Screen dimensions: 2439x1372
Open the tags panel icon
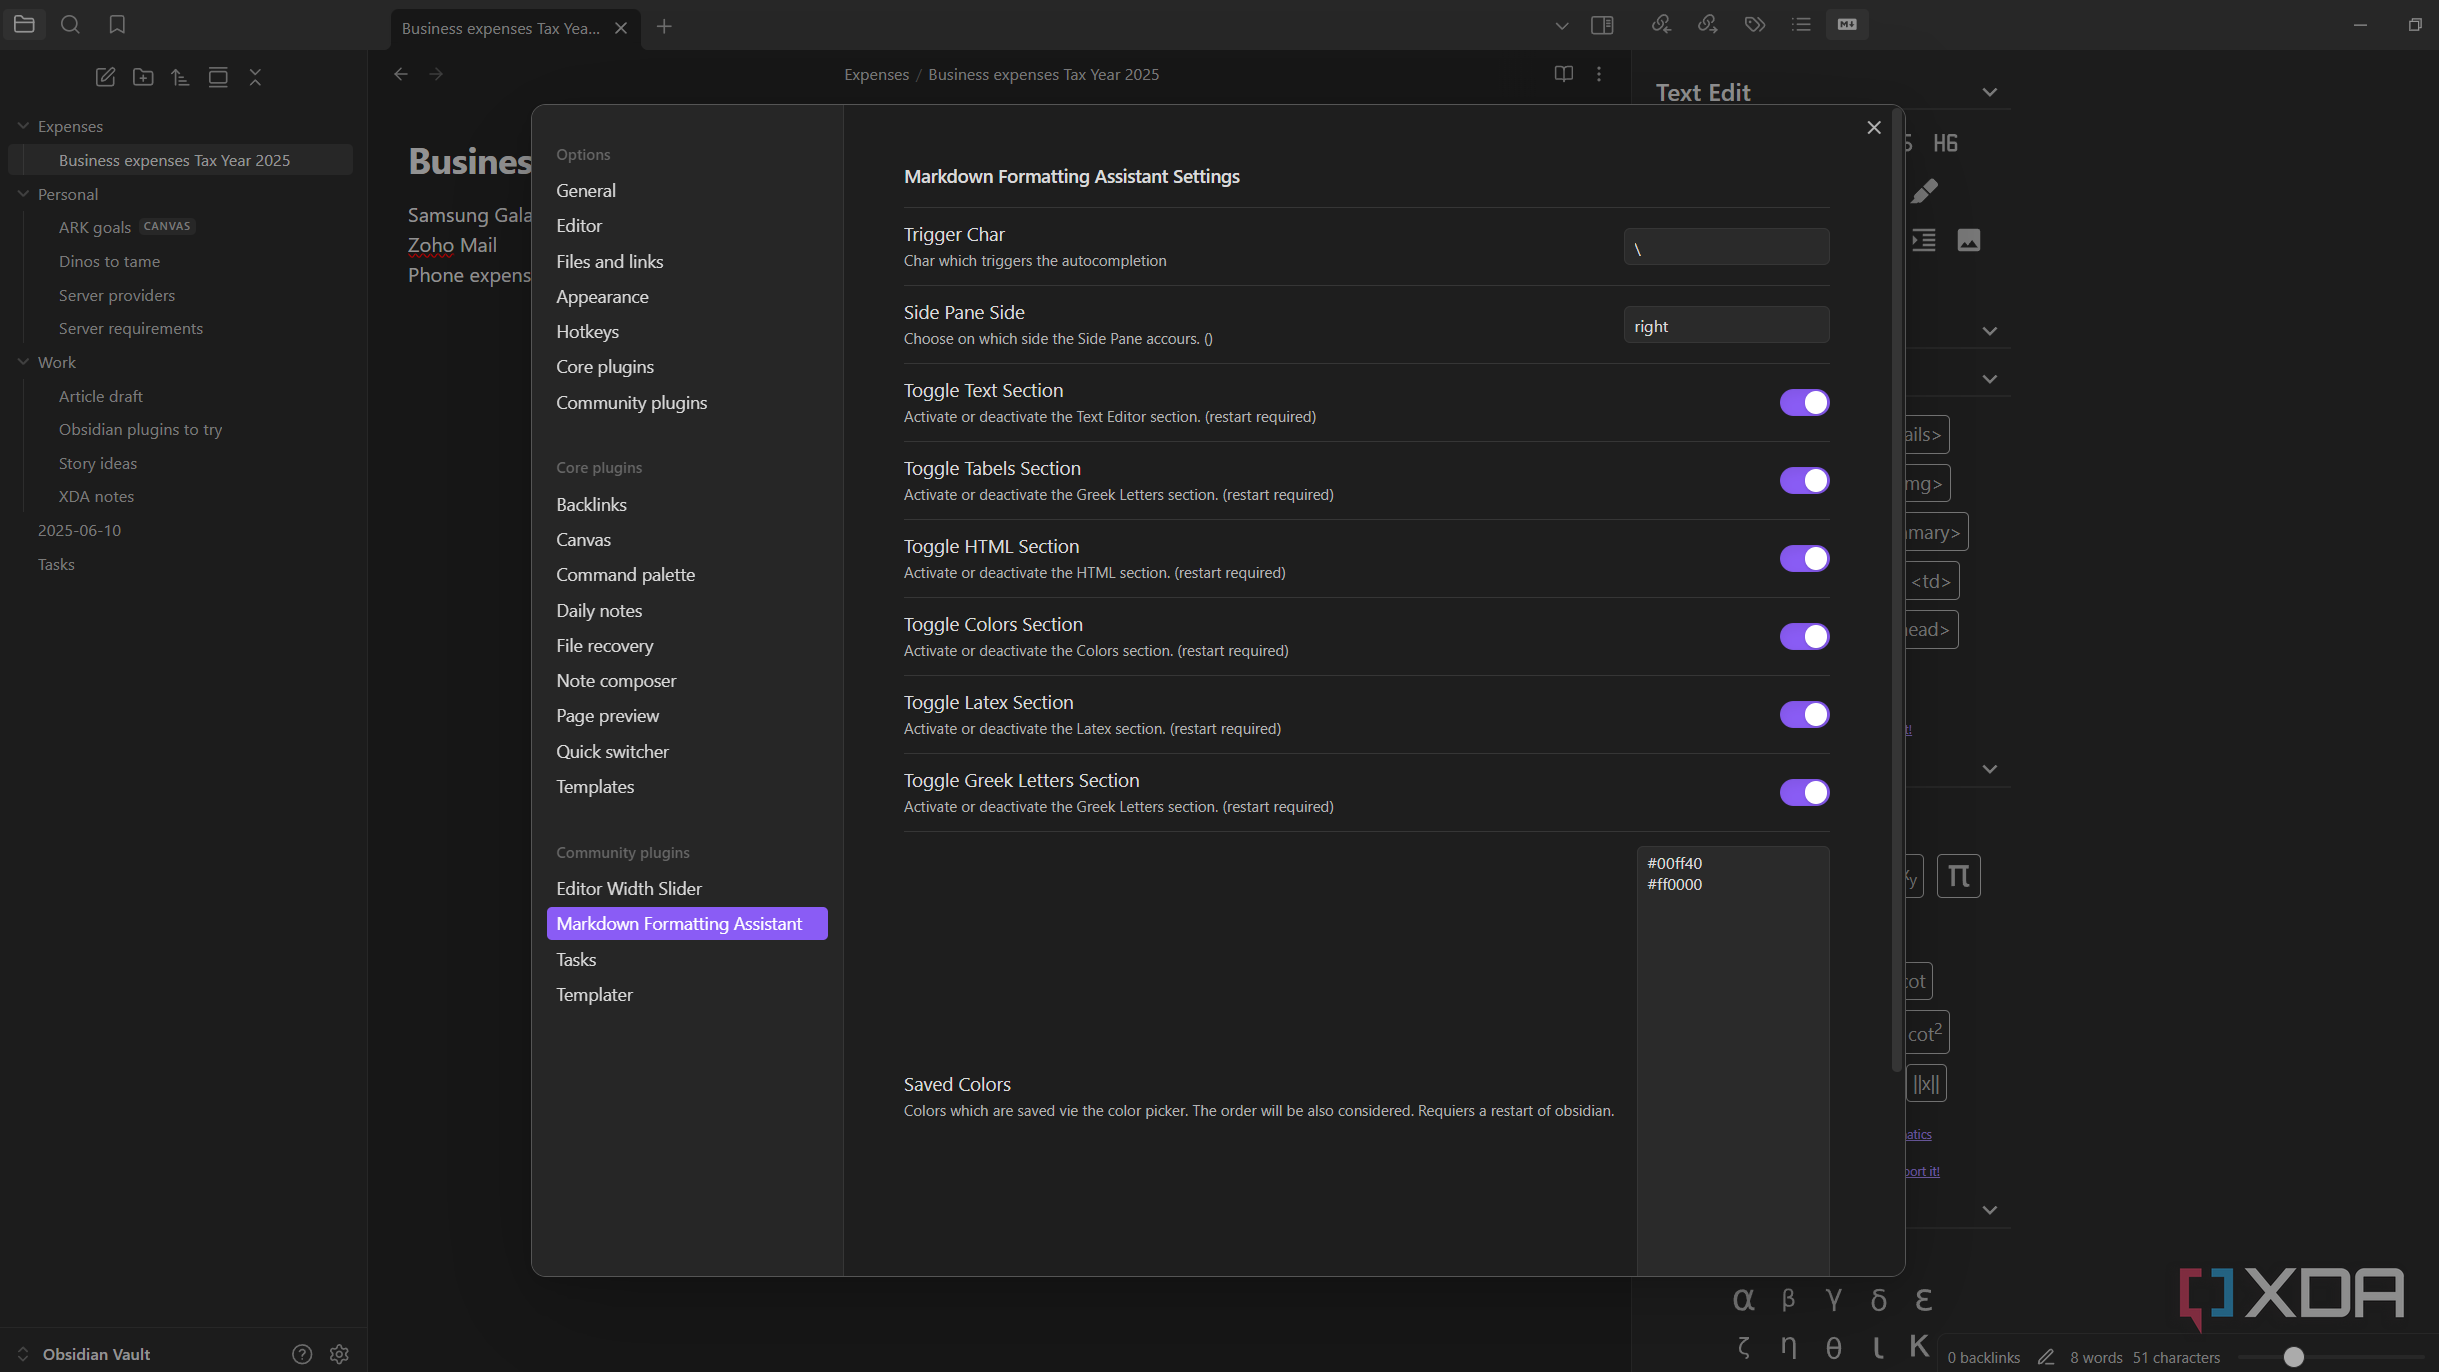point(1755,24)
